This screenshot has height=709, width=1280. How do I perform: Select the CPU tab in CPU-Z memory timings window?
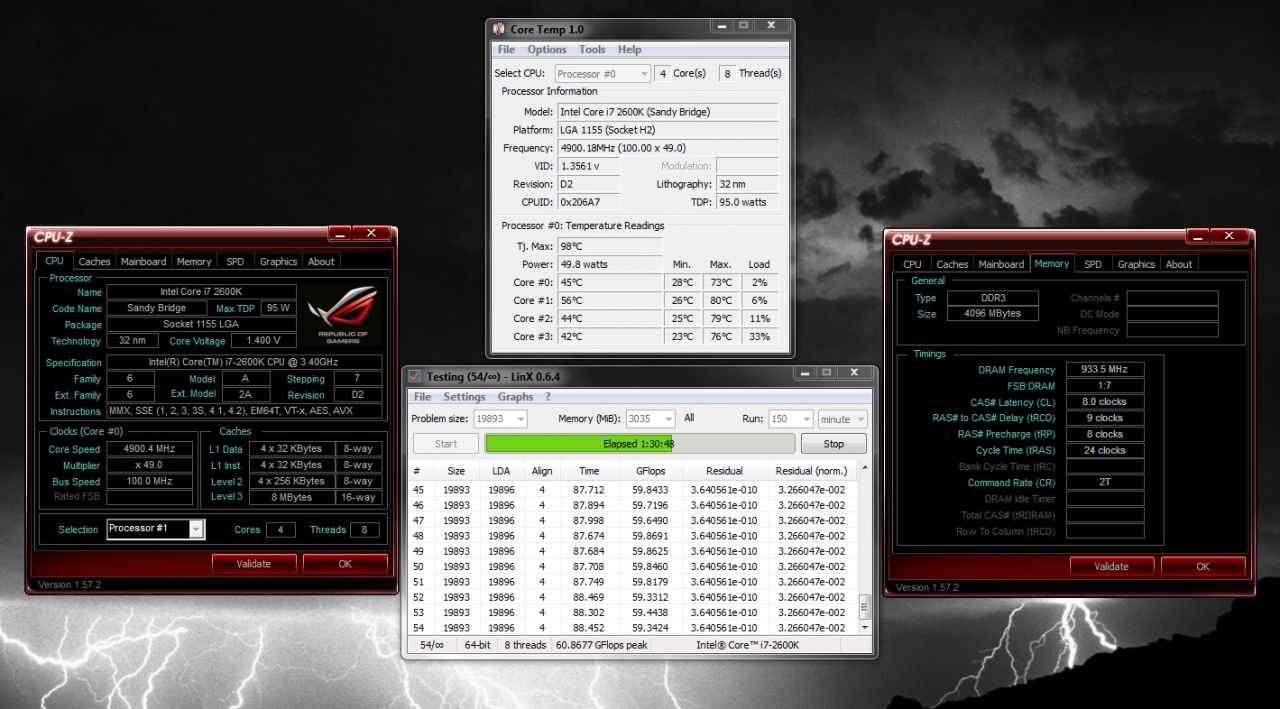tap(912, 265)
